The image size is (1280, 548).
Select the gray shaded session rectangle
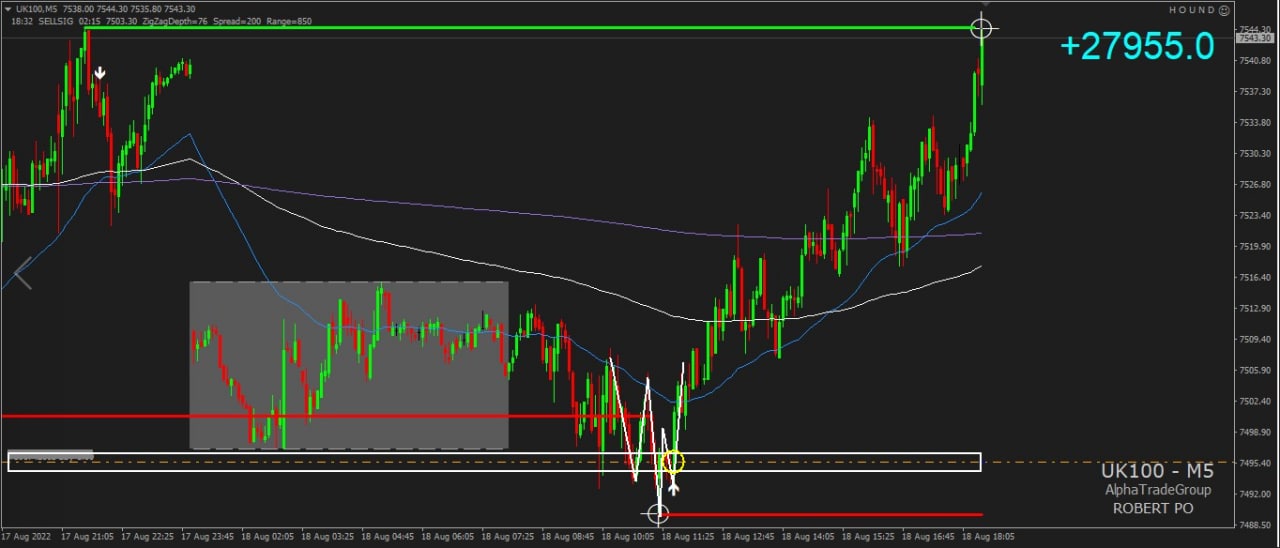pos(349,365)
